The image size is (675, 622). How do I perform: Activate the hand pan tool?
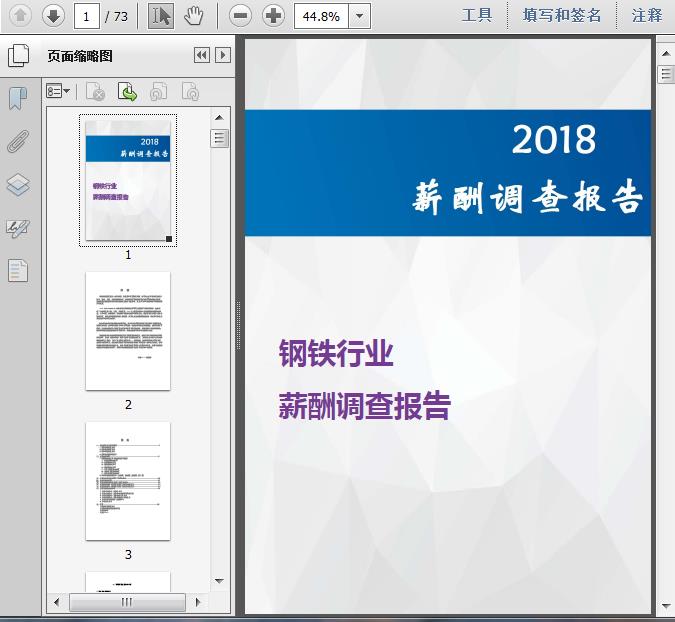(193, 16)
